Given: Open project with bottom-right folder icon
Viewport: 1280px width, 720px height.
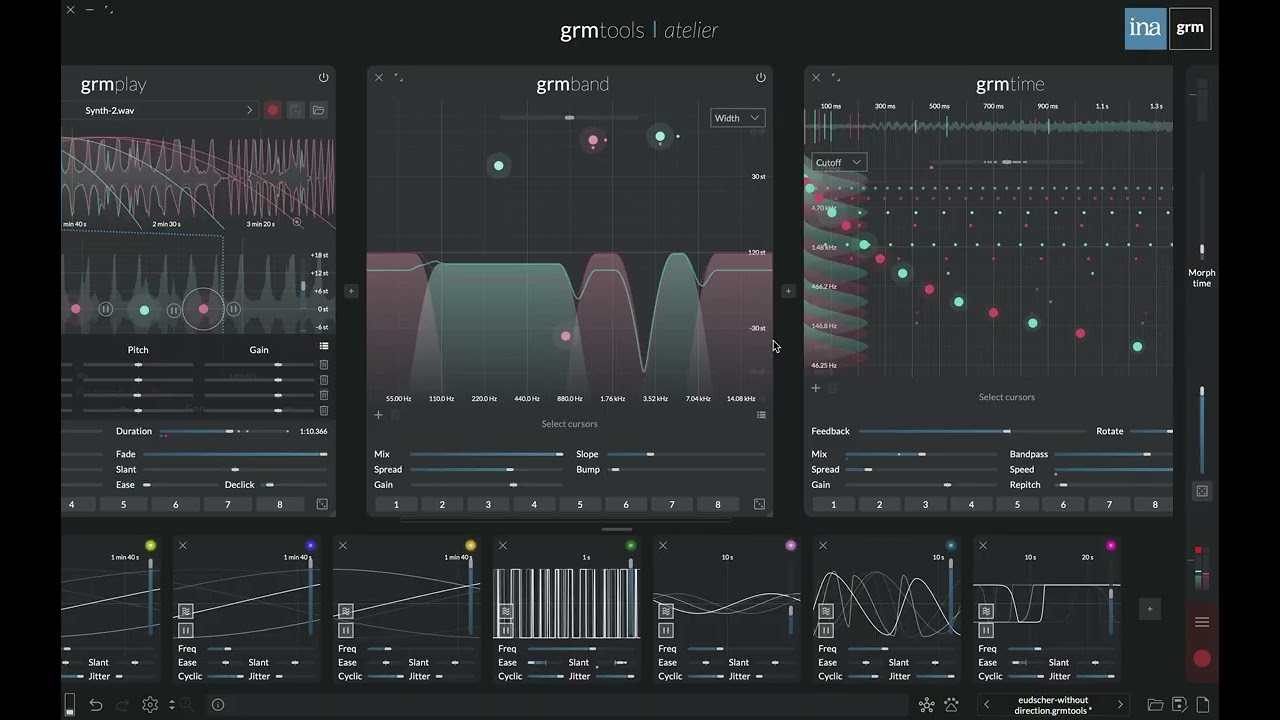Looking at the screenshot, I should click(1155, 705).
